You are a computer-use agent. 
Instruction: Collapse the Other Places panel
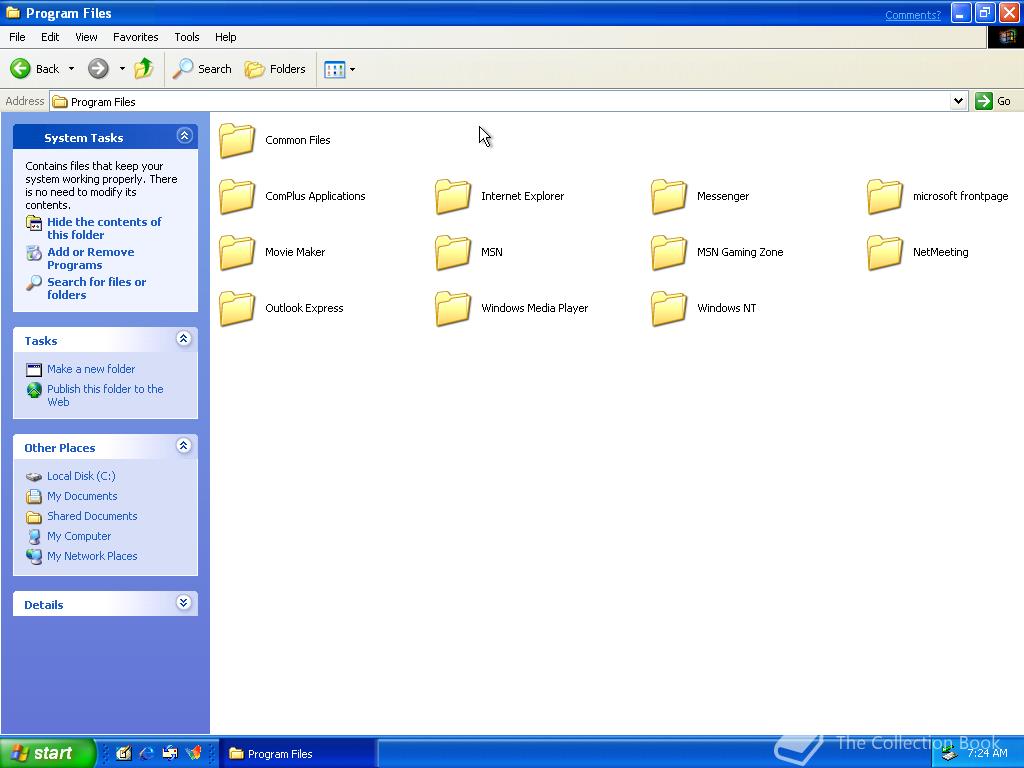pos(184,445)
